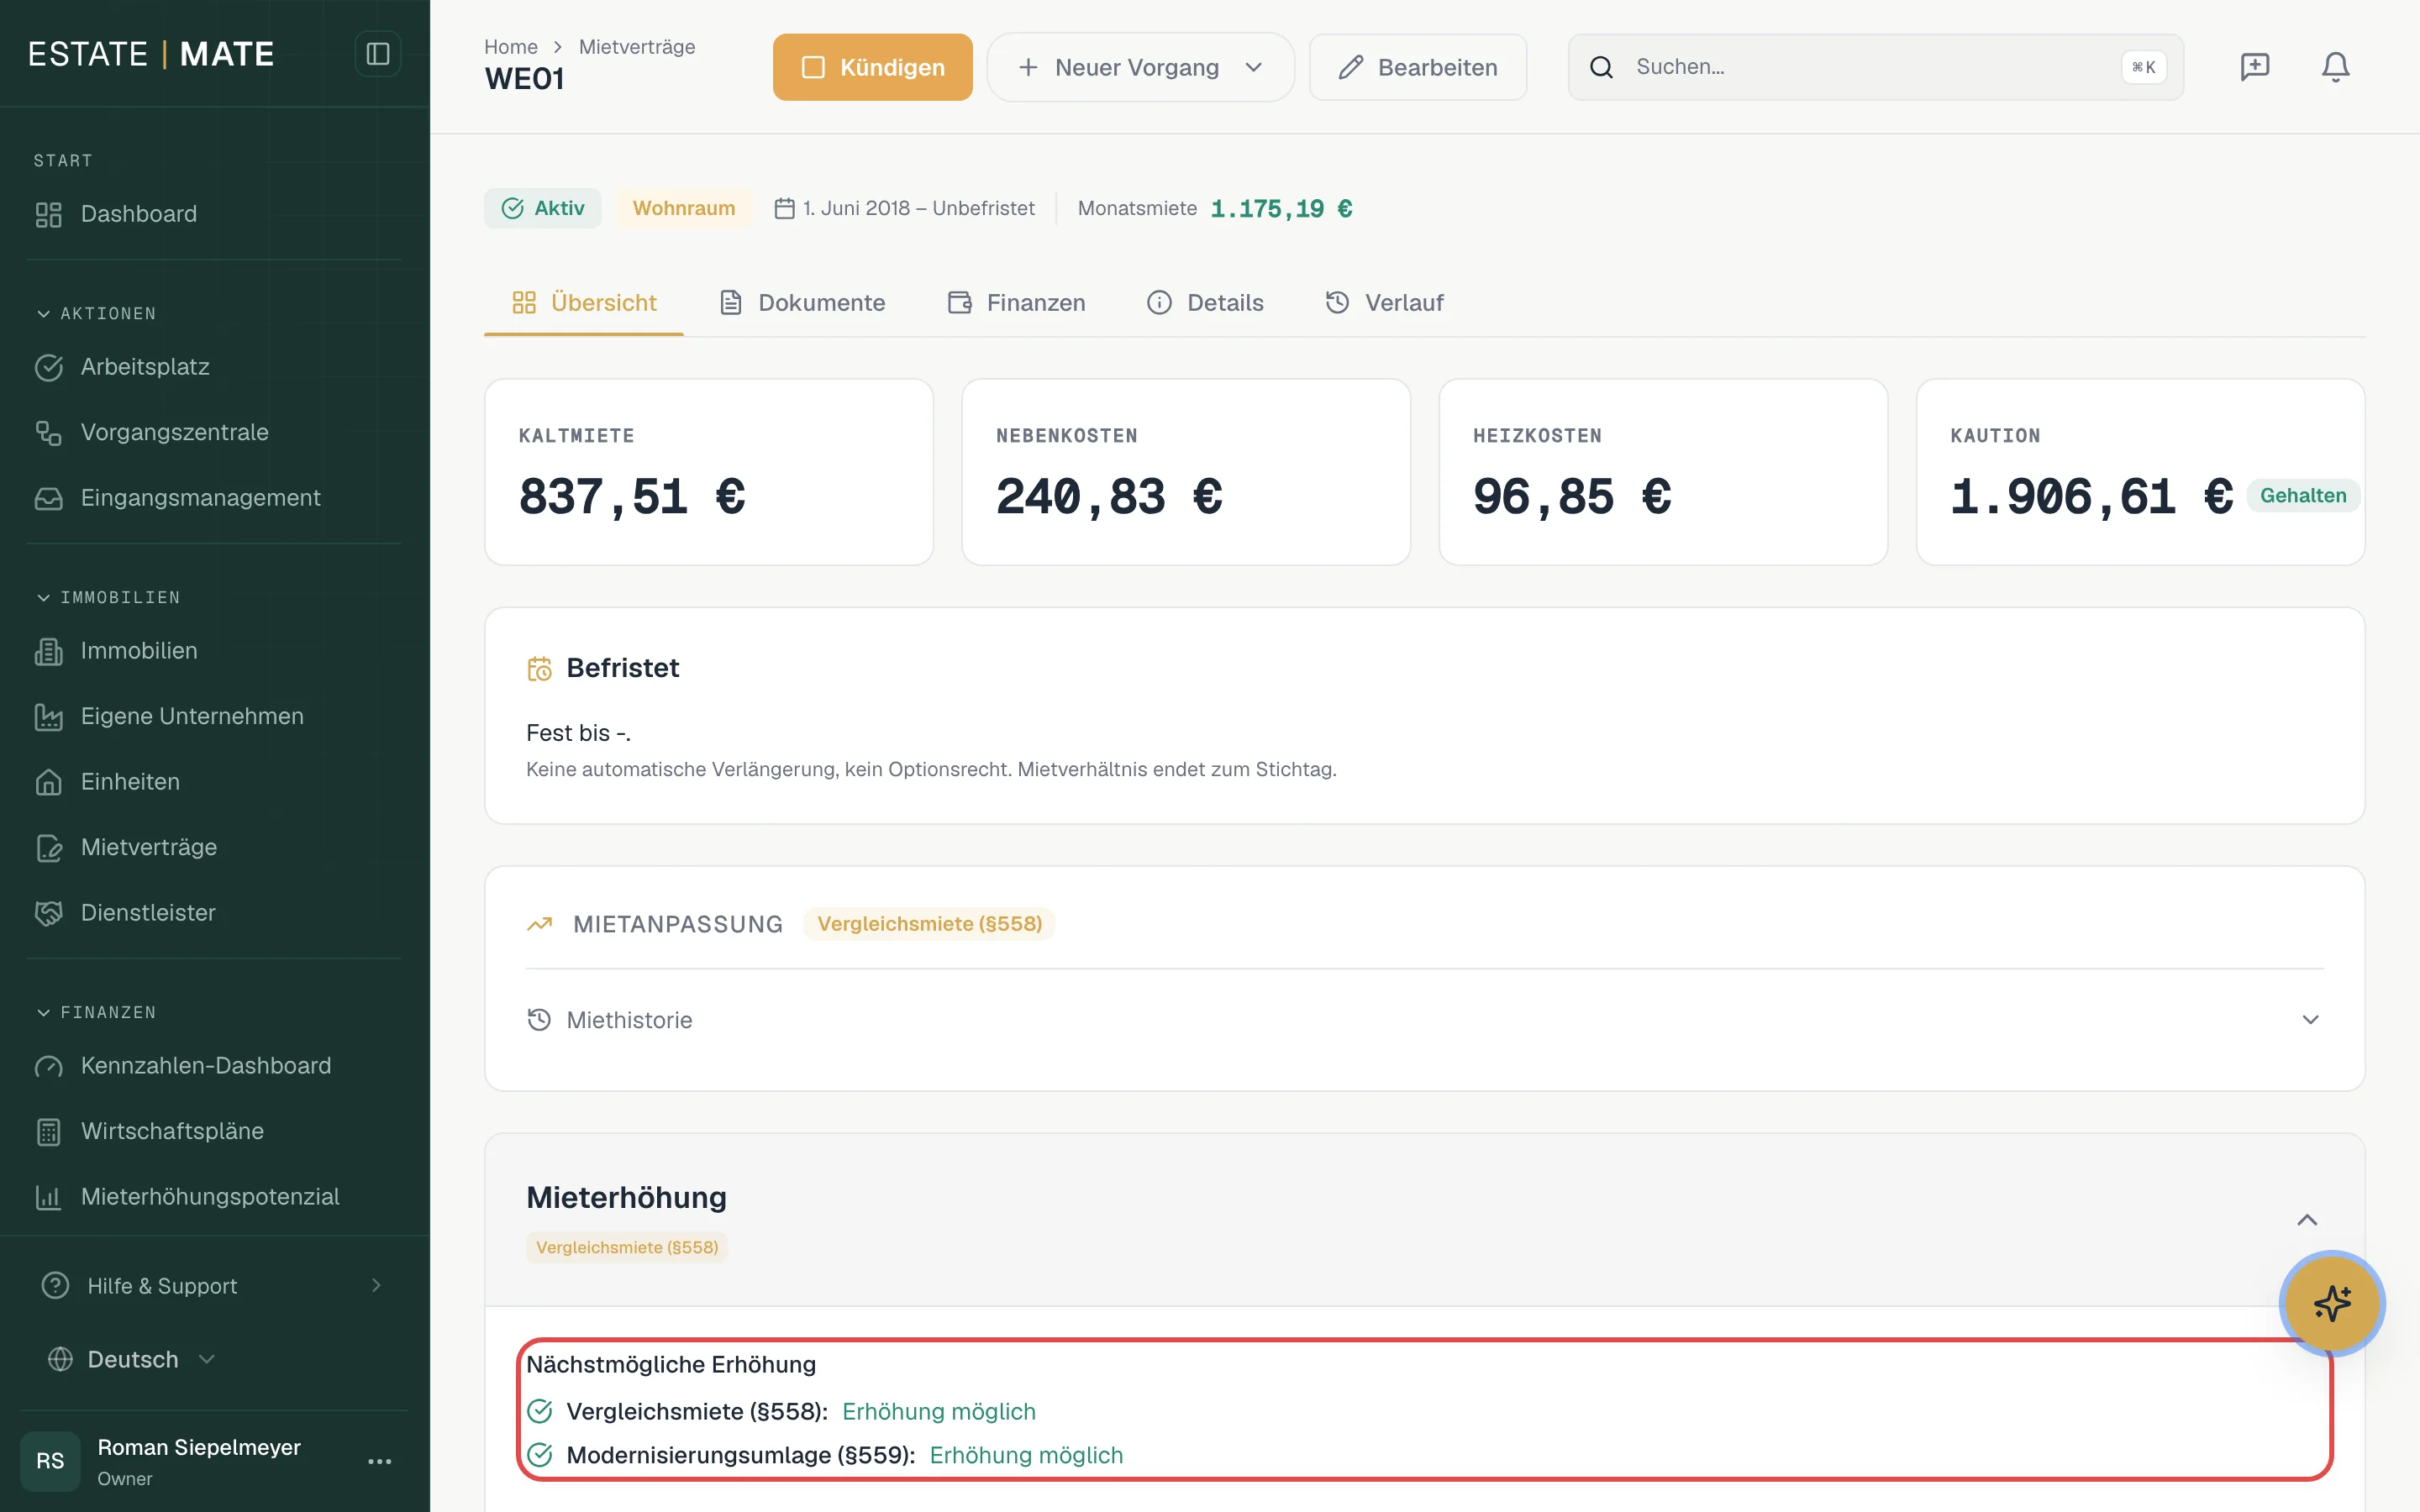Click the Miethistorie history icon

[x=539, y=1020]
